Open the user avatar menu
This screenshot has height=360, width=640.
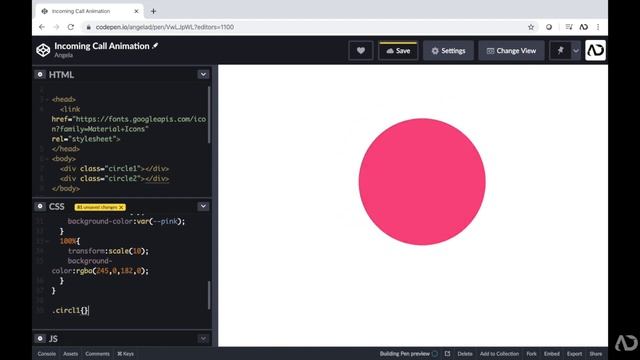click(x=595, y=50)
